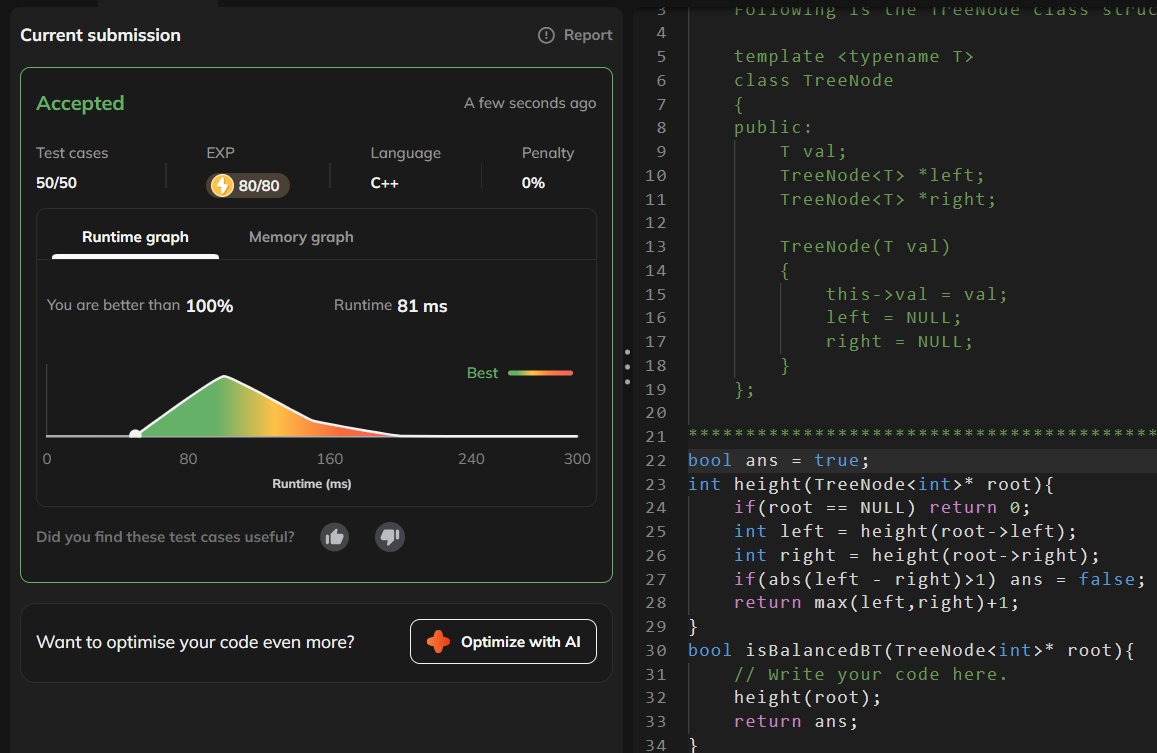Screen dimensions: 1157x753
Task: Click the 0% penalty value
Action: coord(533,182)
